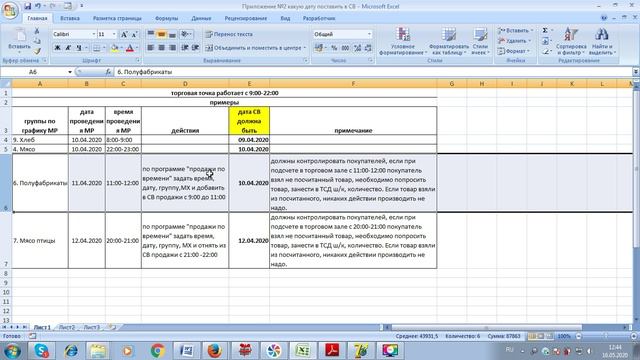The image size is (640, 360).
Task: Click formula bar with 6. Полуфабрикаты
Action: (x=373, y=72)
